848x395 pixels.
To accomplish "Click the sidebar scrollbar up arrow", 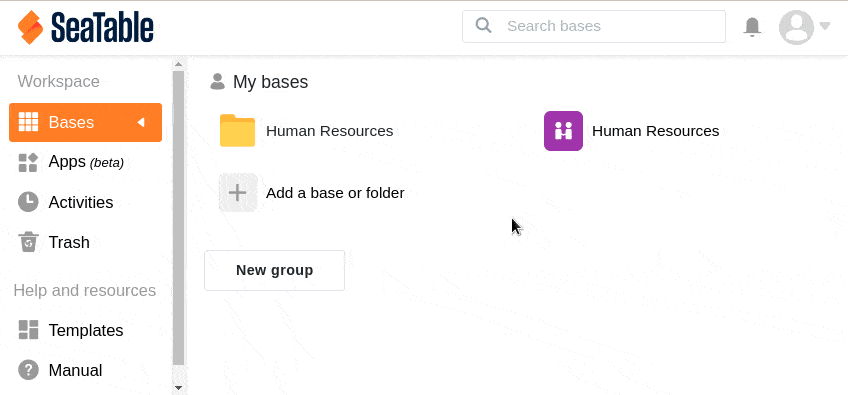I will (x=178, y=64).
